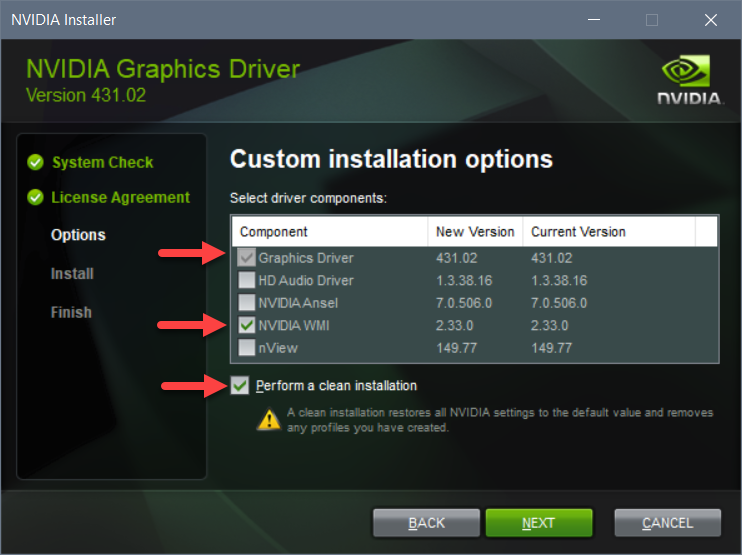Toggle the Graphics Driver checkbox

click(247, 257)
